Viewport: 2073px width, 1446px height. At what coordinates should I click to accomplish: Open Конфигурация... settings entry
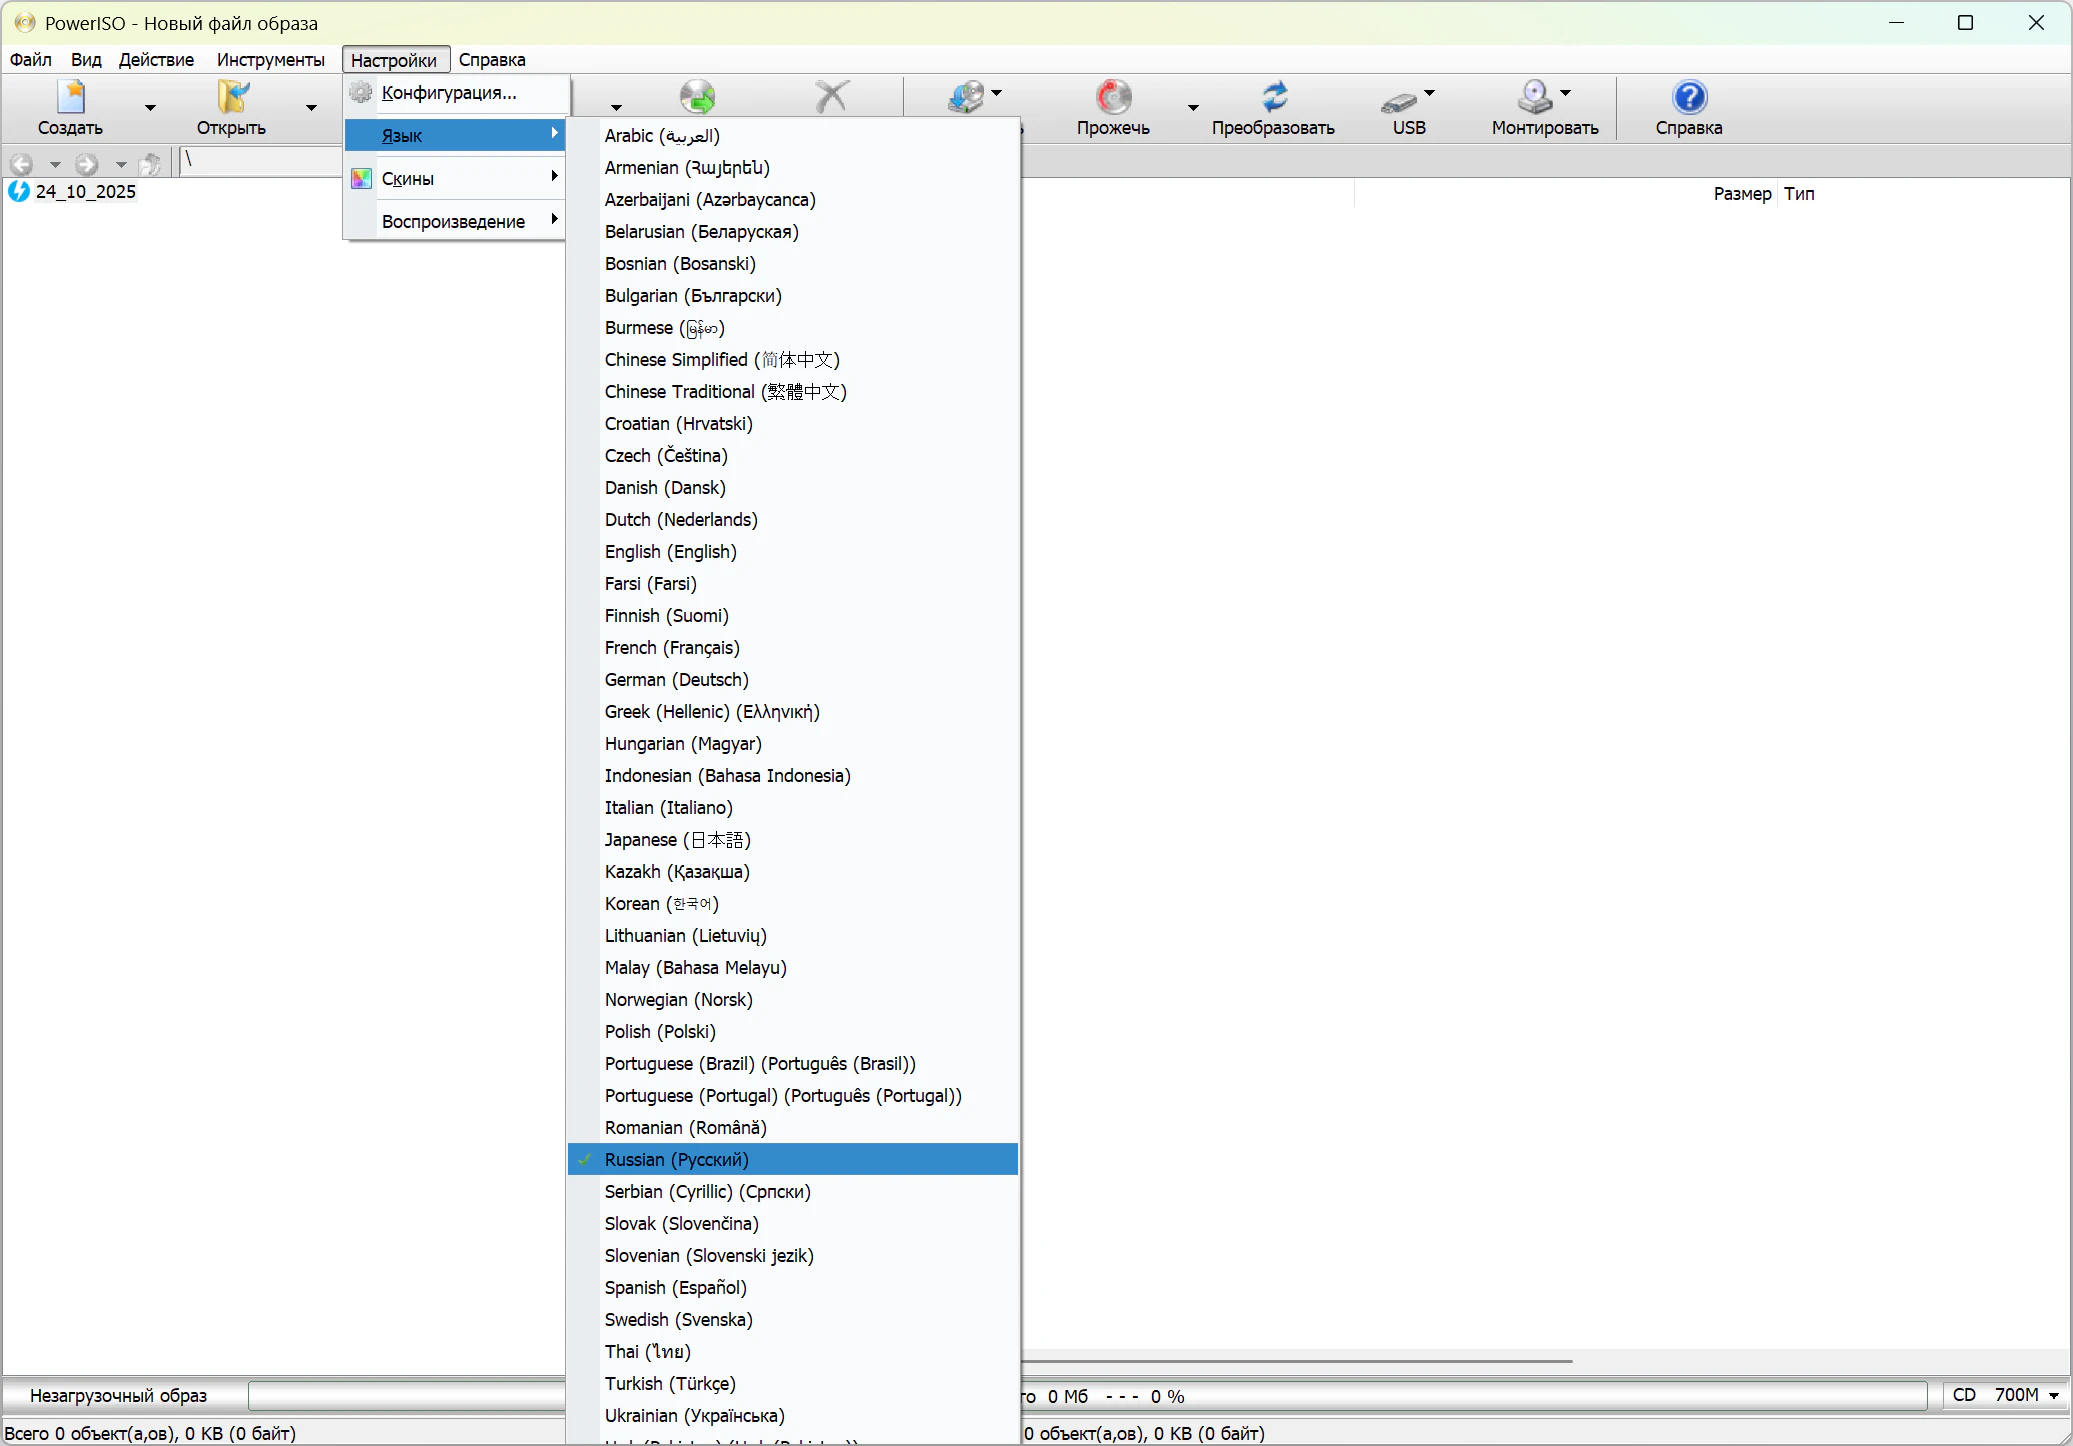[449, 92]
